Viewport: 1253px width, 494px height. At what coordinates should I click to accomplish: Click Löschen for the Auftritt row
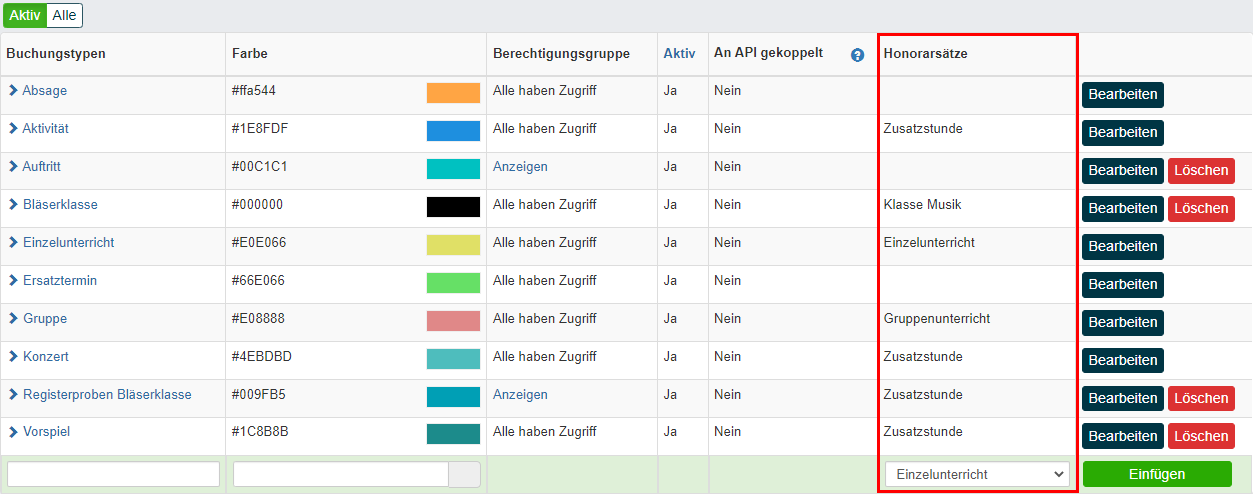click(x=1201, y=171)
